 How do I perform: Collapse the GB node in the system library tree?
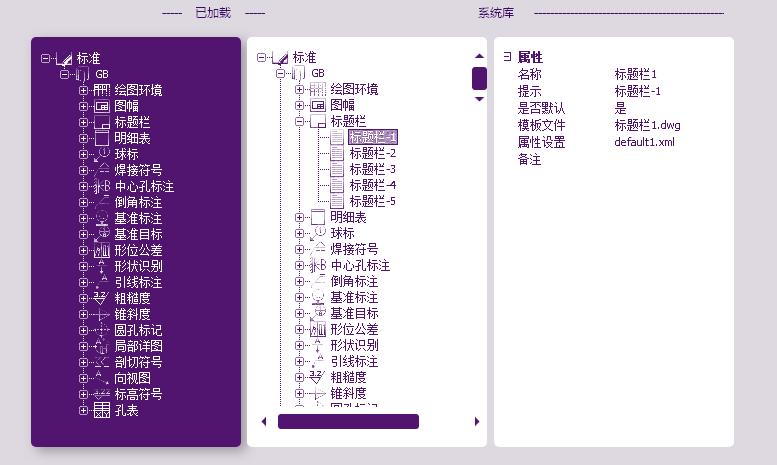click(x=280, y=73)
